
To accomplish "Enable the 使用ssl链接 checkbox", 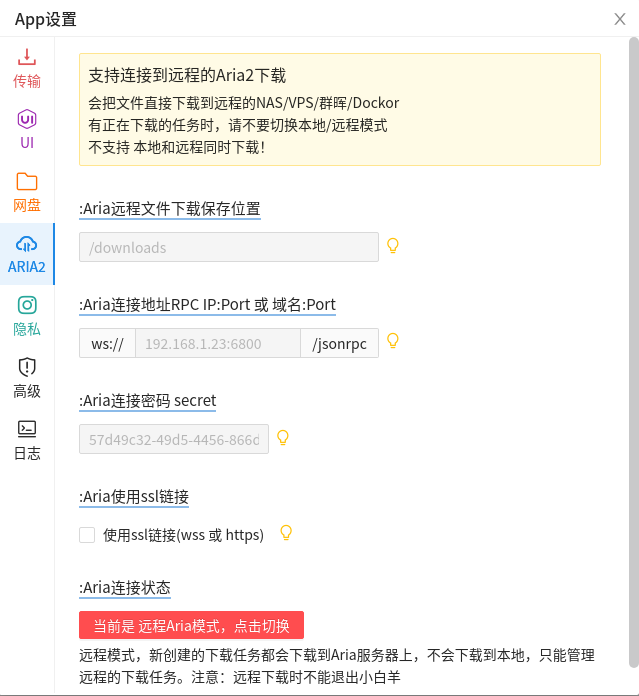I will [87, 535].
